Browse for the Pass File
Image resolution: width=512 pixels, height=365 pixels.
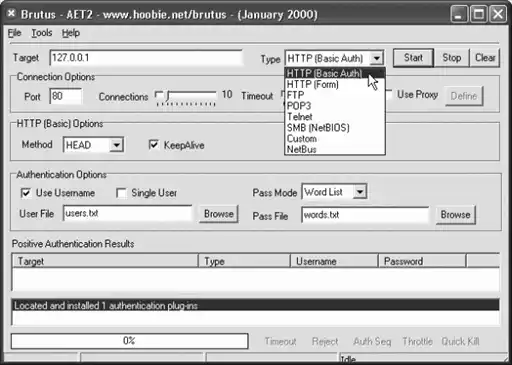click(x=455, y=215)
